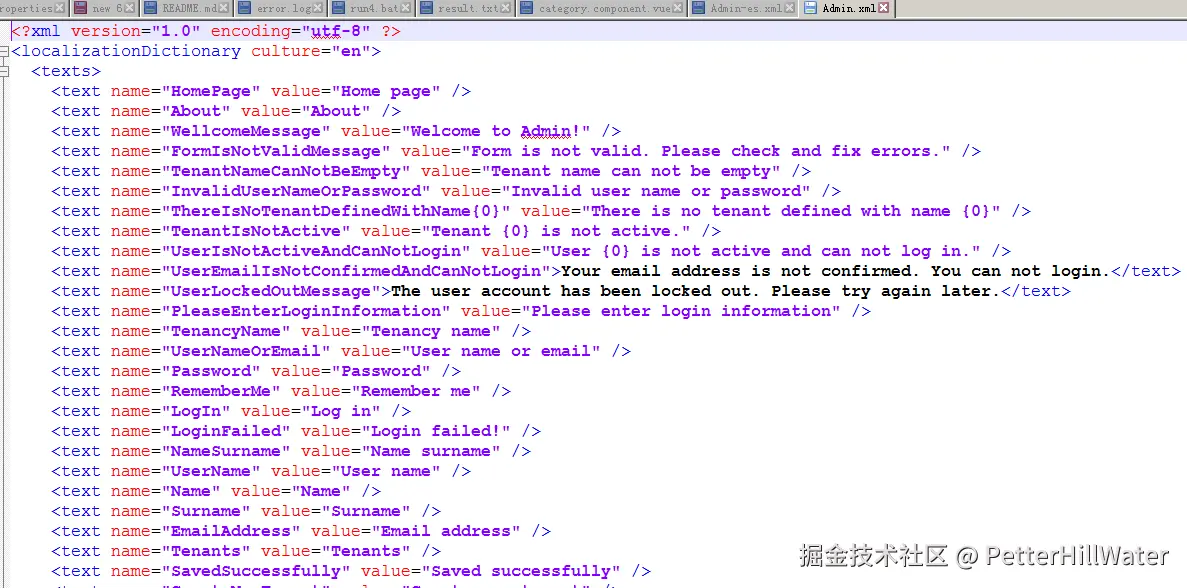Select the run4.bat tab
The width and height of the screenshot is (1187, 588).
[x=371, y=8]
